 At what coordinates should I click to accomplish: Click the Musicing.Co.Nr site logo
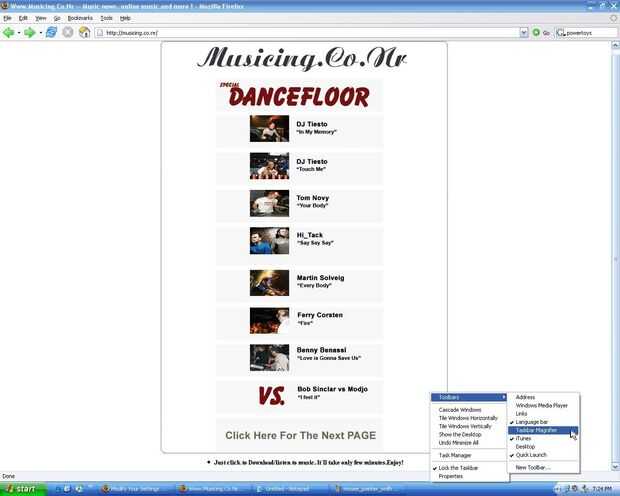click(302, 58)
